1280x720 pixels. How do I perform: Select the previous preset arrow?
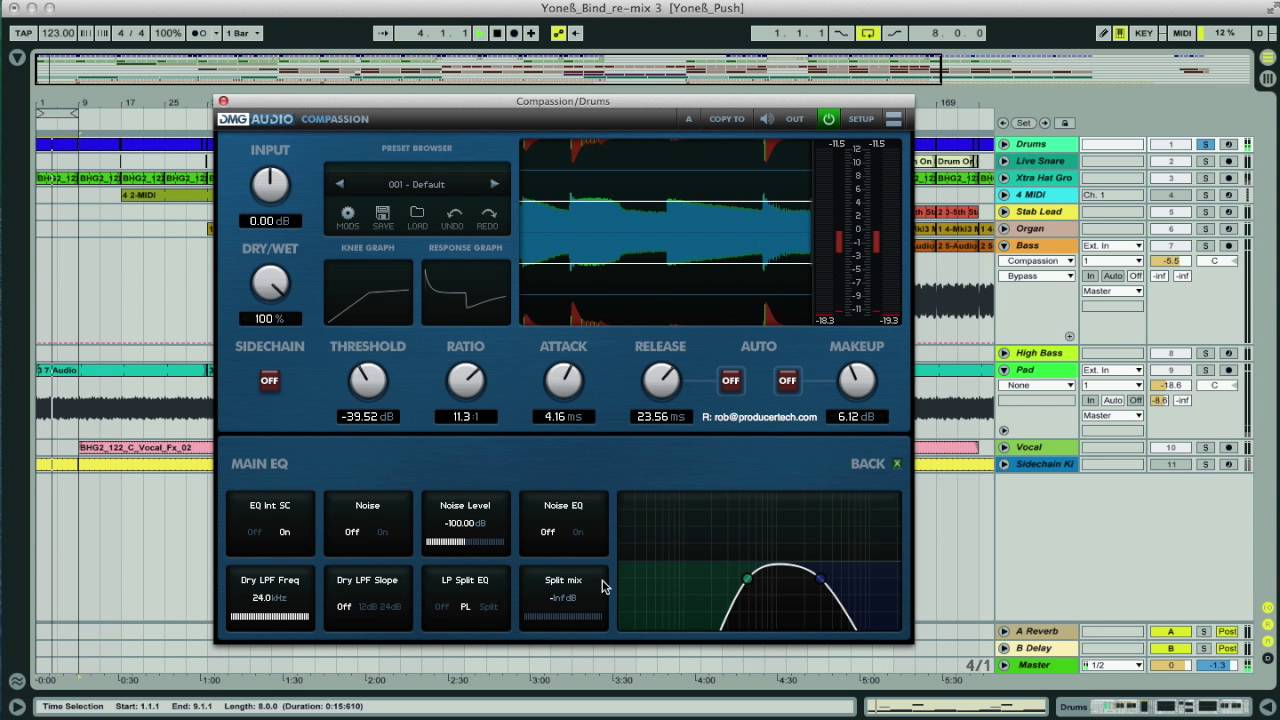click(x=340, y=184)
